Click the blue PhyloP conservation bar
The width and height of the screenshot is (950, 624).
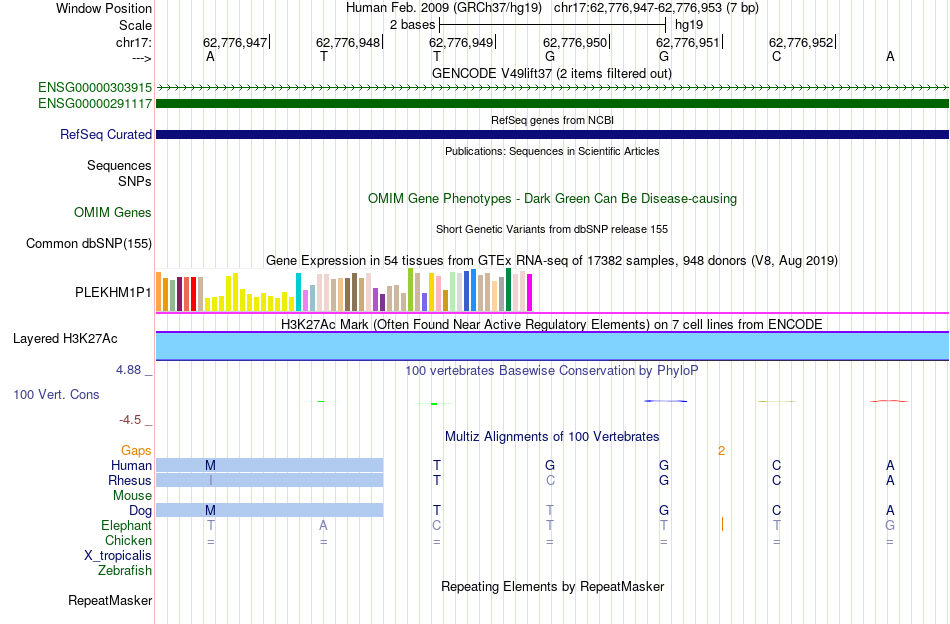(x=665, y=401)
